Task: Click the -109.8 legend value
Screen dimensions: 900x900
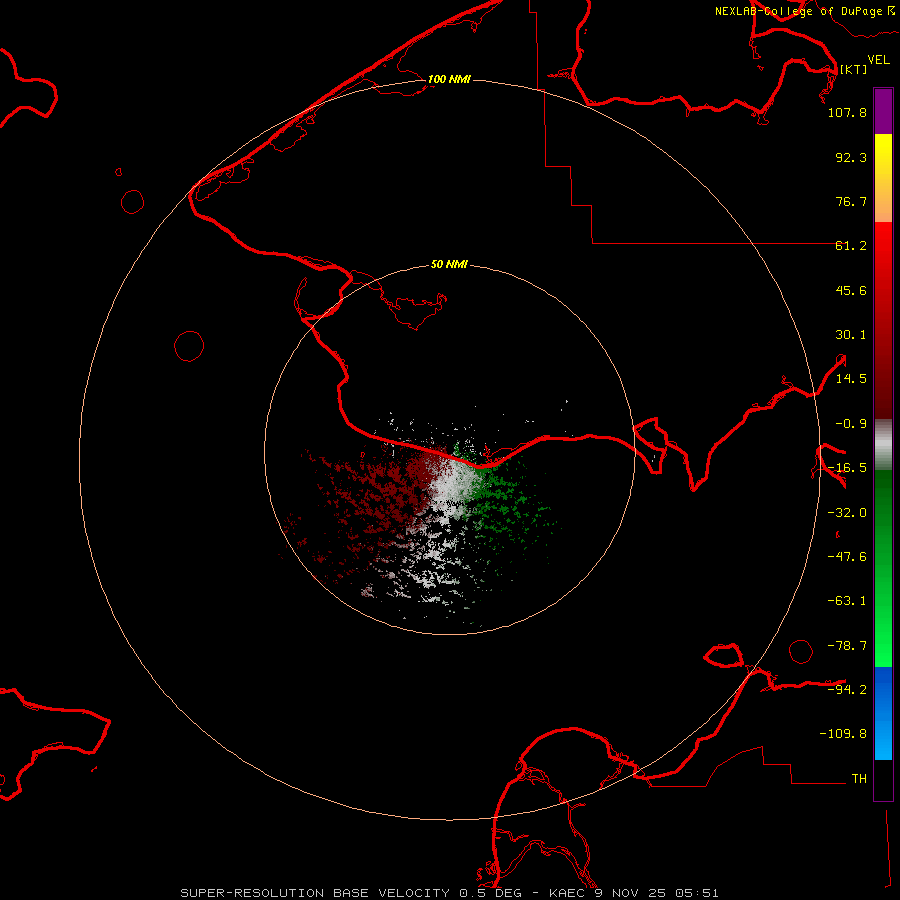Action: (x=843, y=734)
